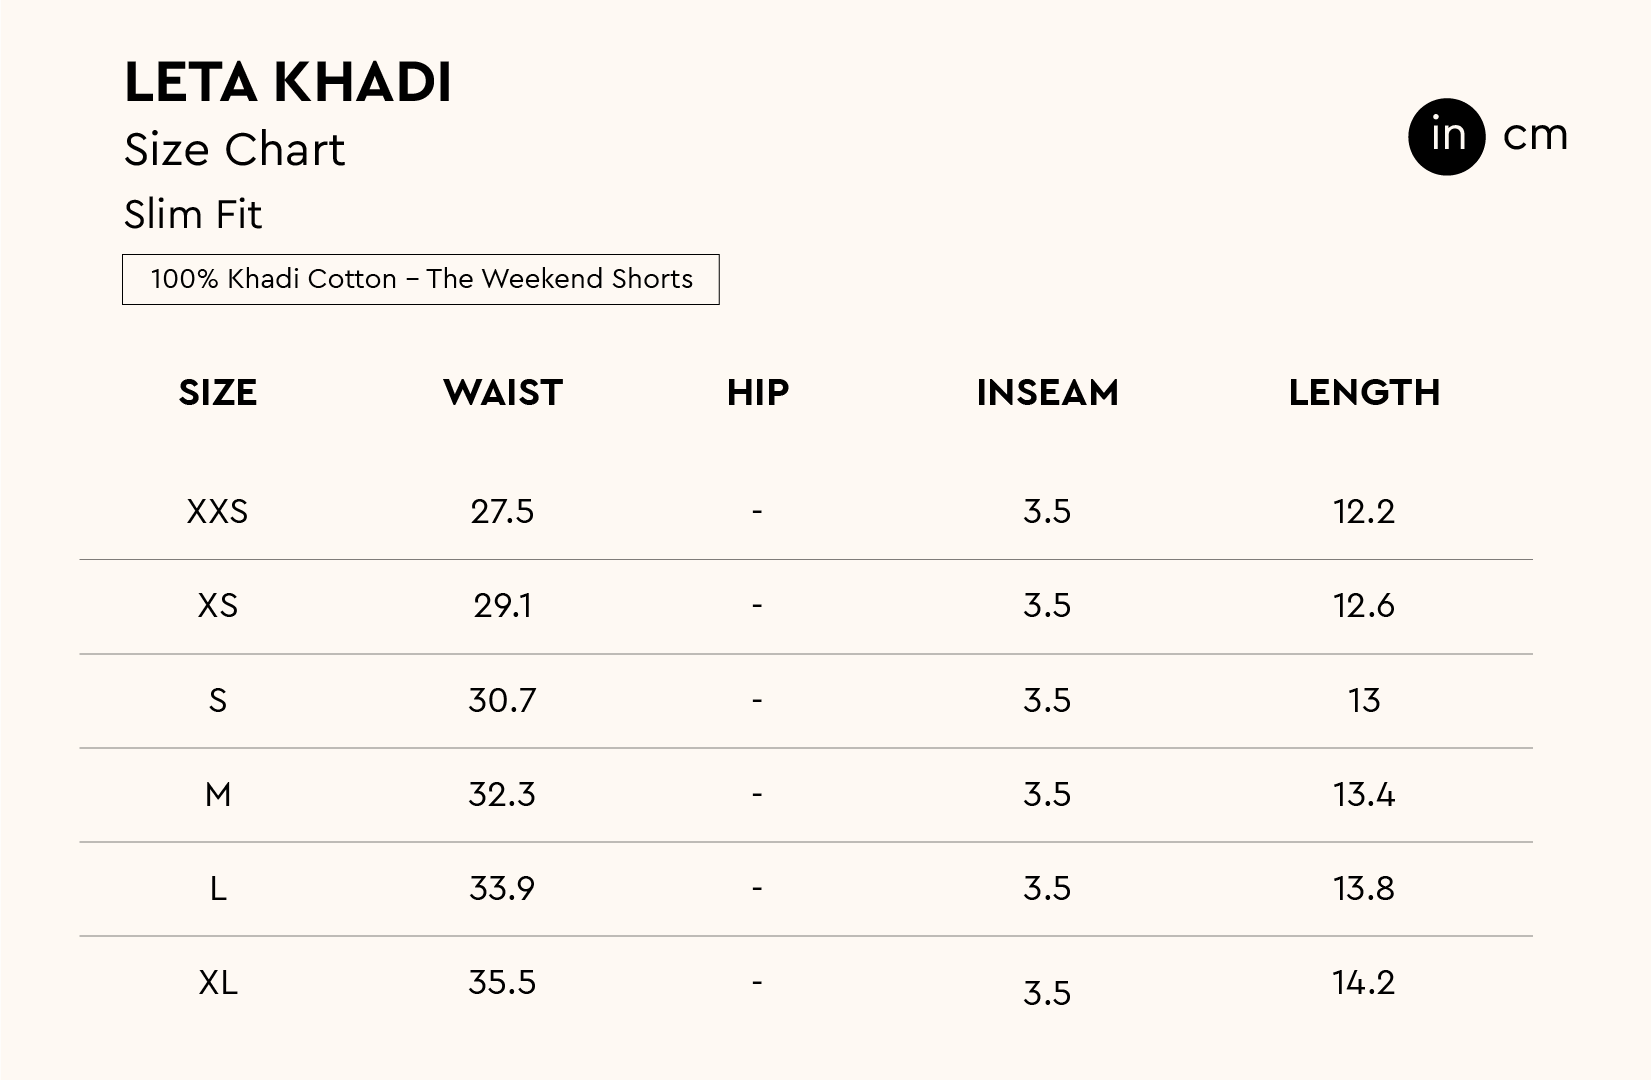Click the HIP column header
The image size is (1651, 1080).
[x=758, y=392]
